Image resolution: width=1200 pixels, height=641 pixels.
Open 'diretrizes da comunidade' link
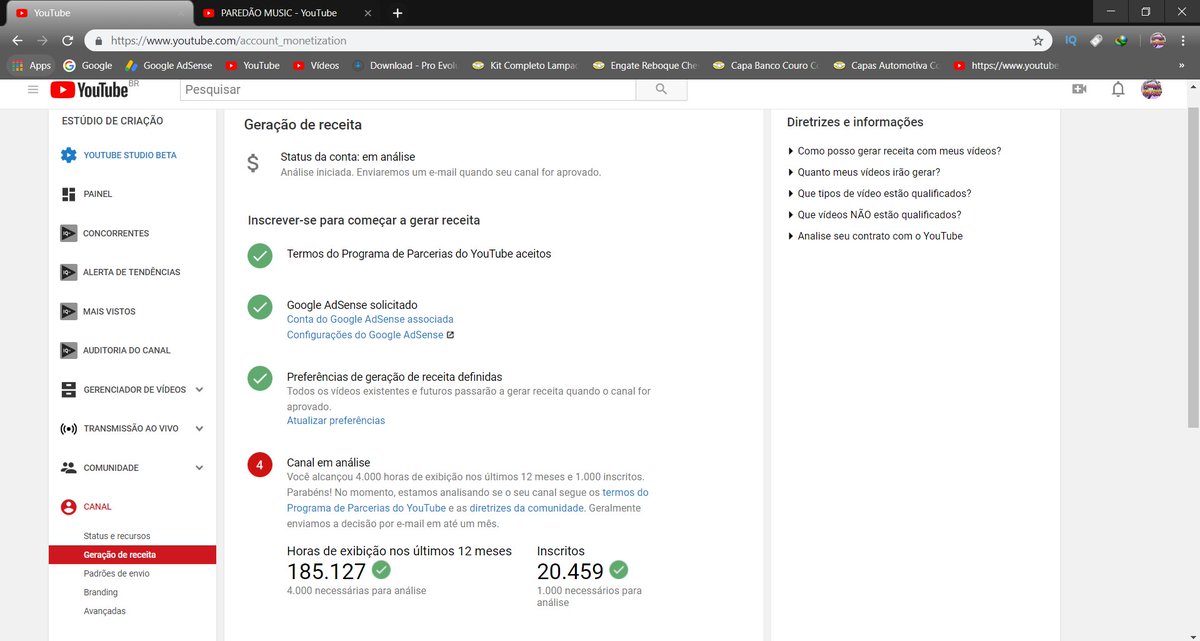tap(527, 508)
